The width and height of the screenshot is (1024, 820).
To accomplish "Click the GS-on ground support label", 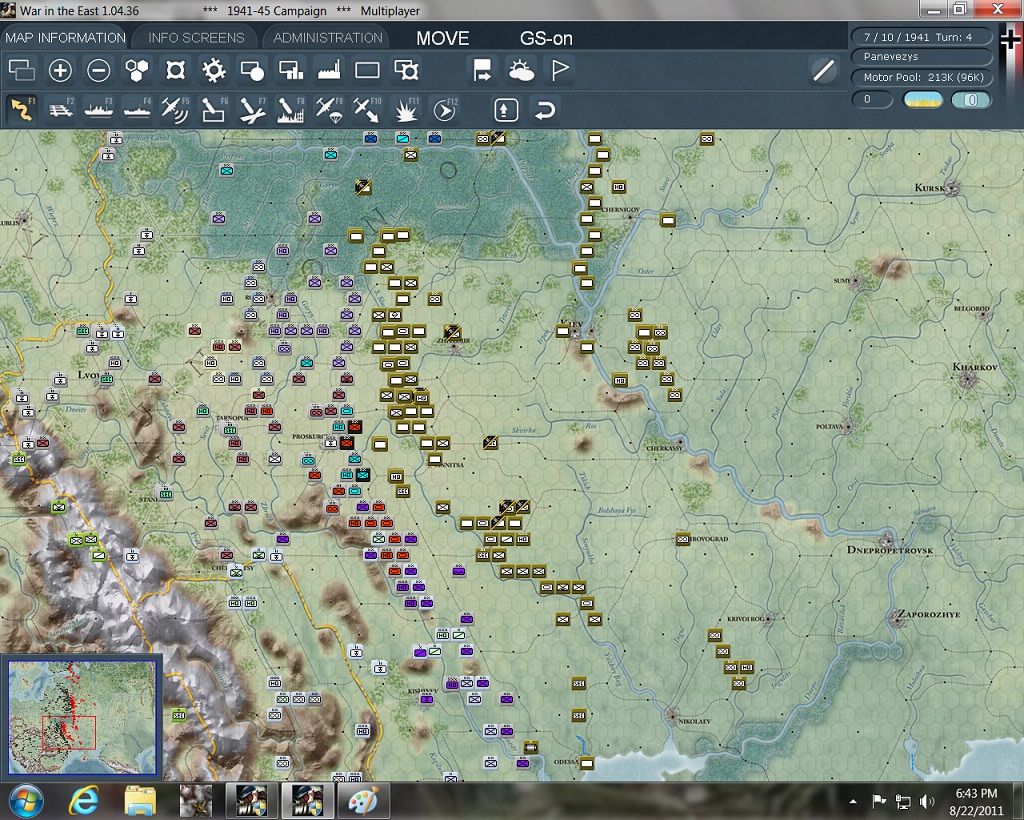I will coord(546,39).
